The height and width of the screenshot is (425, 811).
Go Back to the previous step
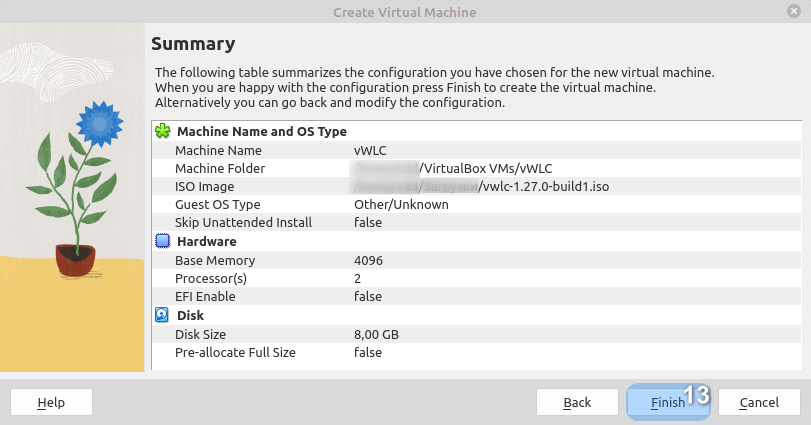click(577, 402)
